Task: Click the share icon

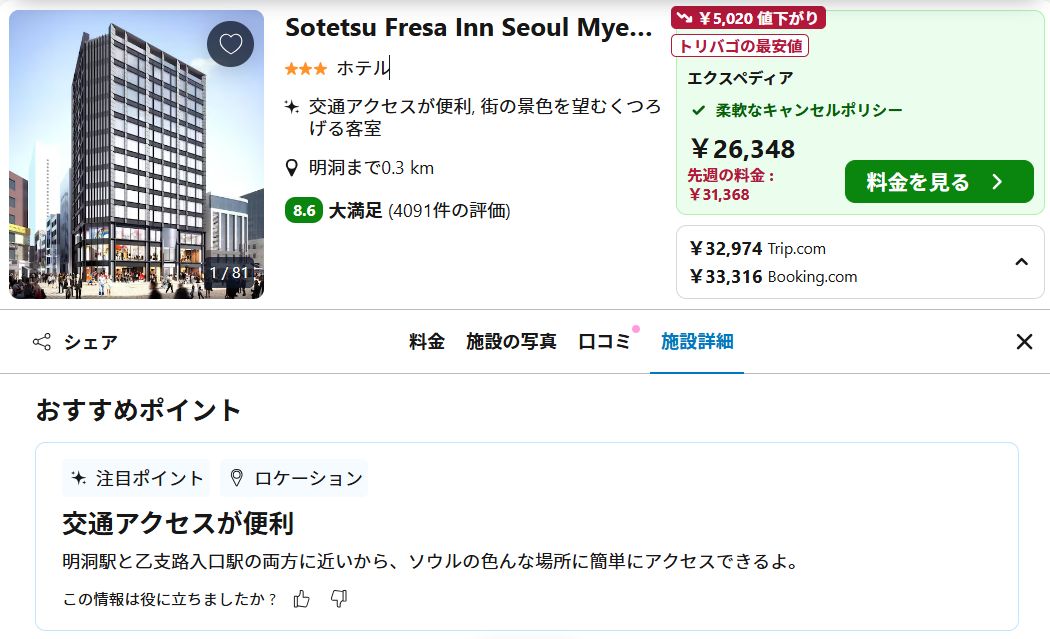Action: point(42,342)
